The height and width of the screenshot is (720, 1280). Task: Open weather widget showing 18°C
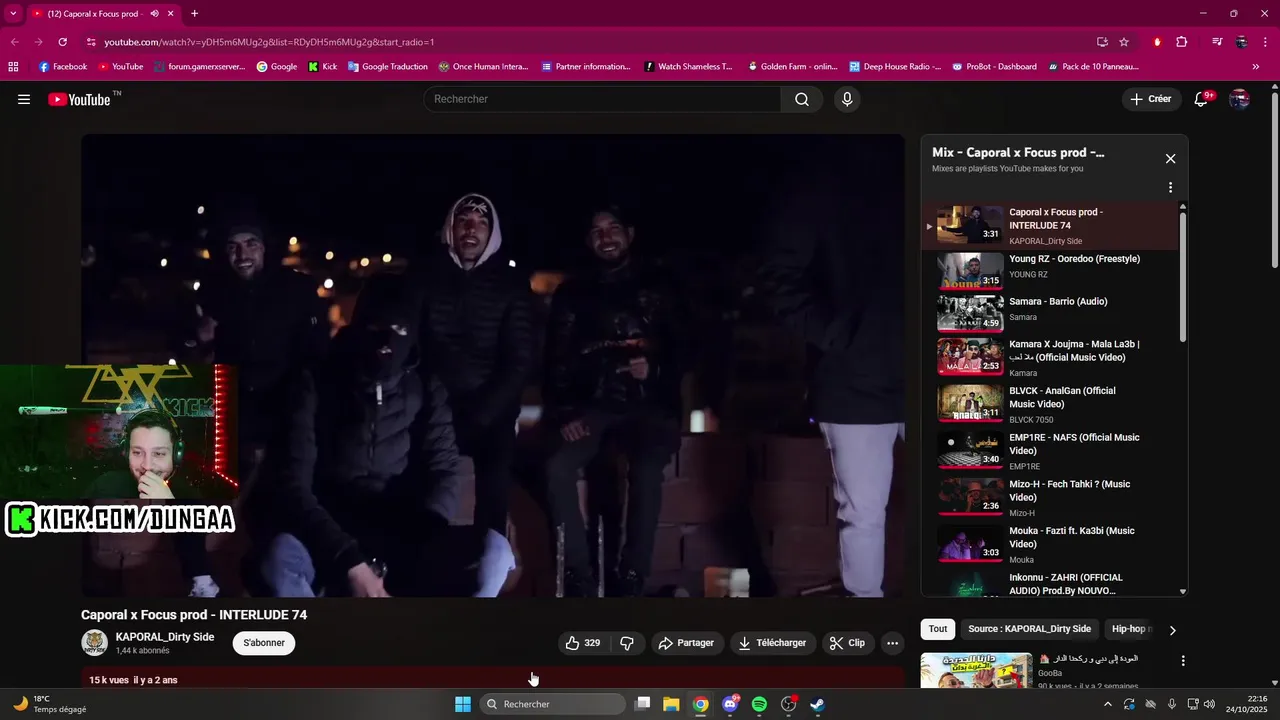48,704
